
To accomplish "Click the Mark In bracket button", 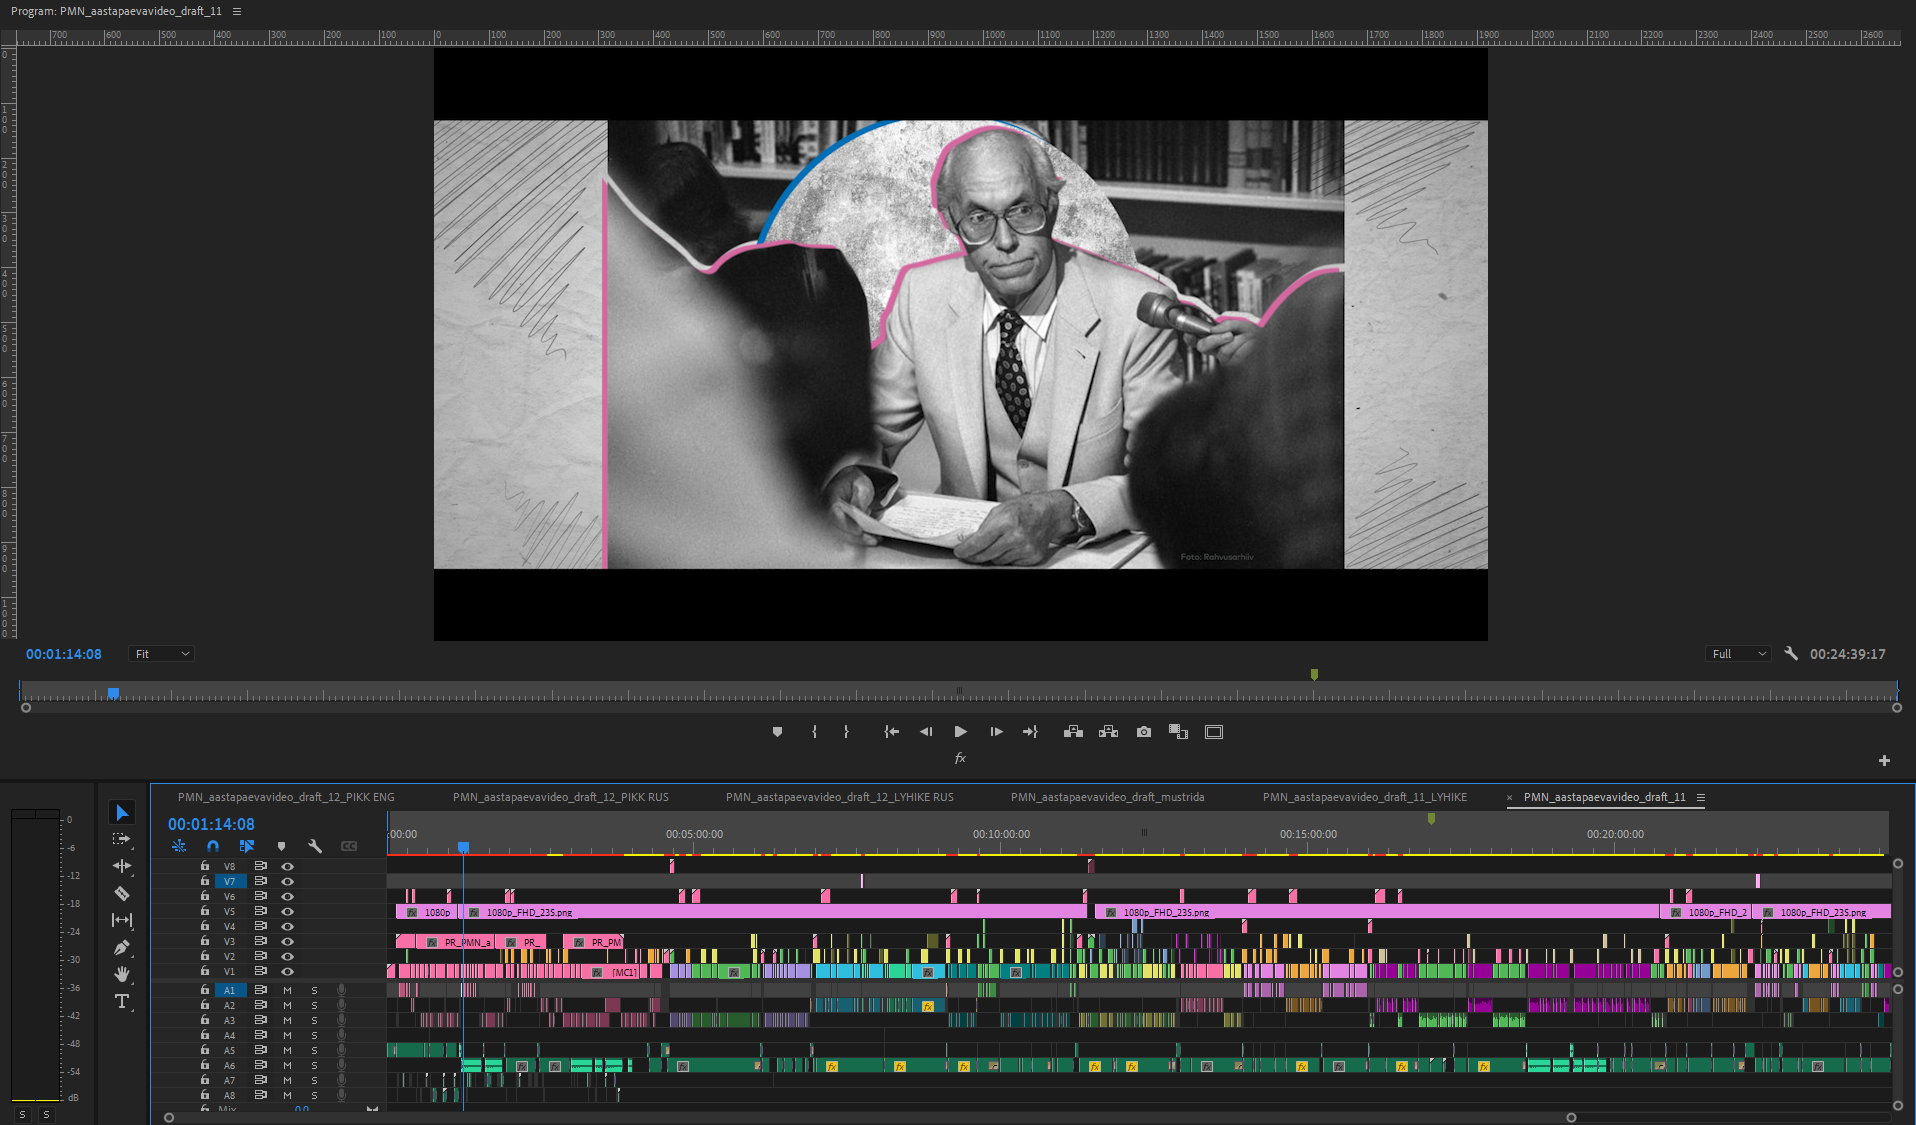I will coord(814,732).
